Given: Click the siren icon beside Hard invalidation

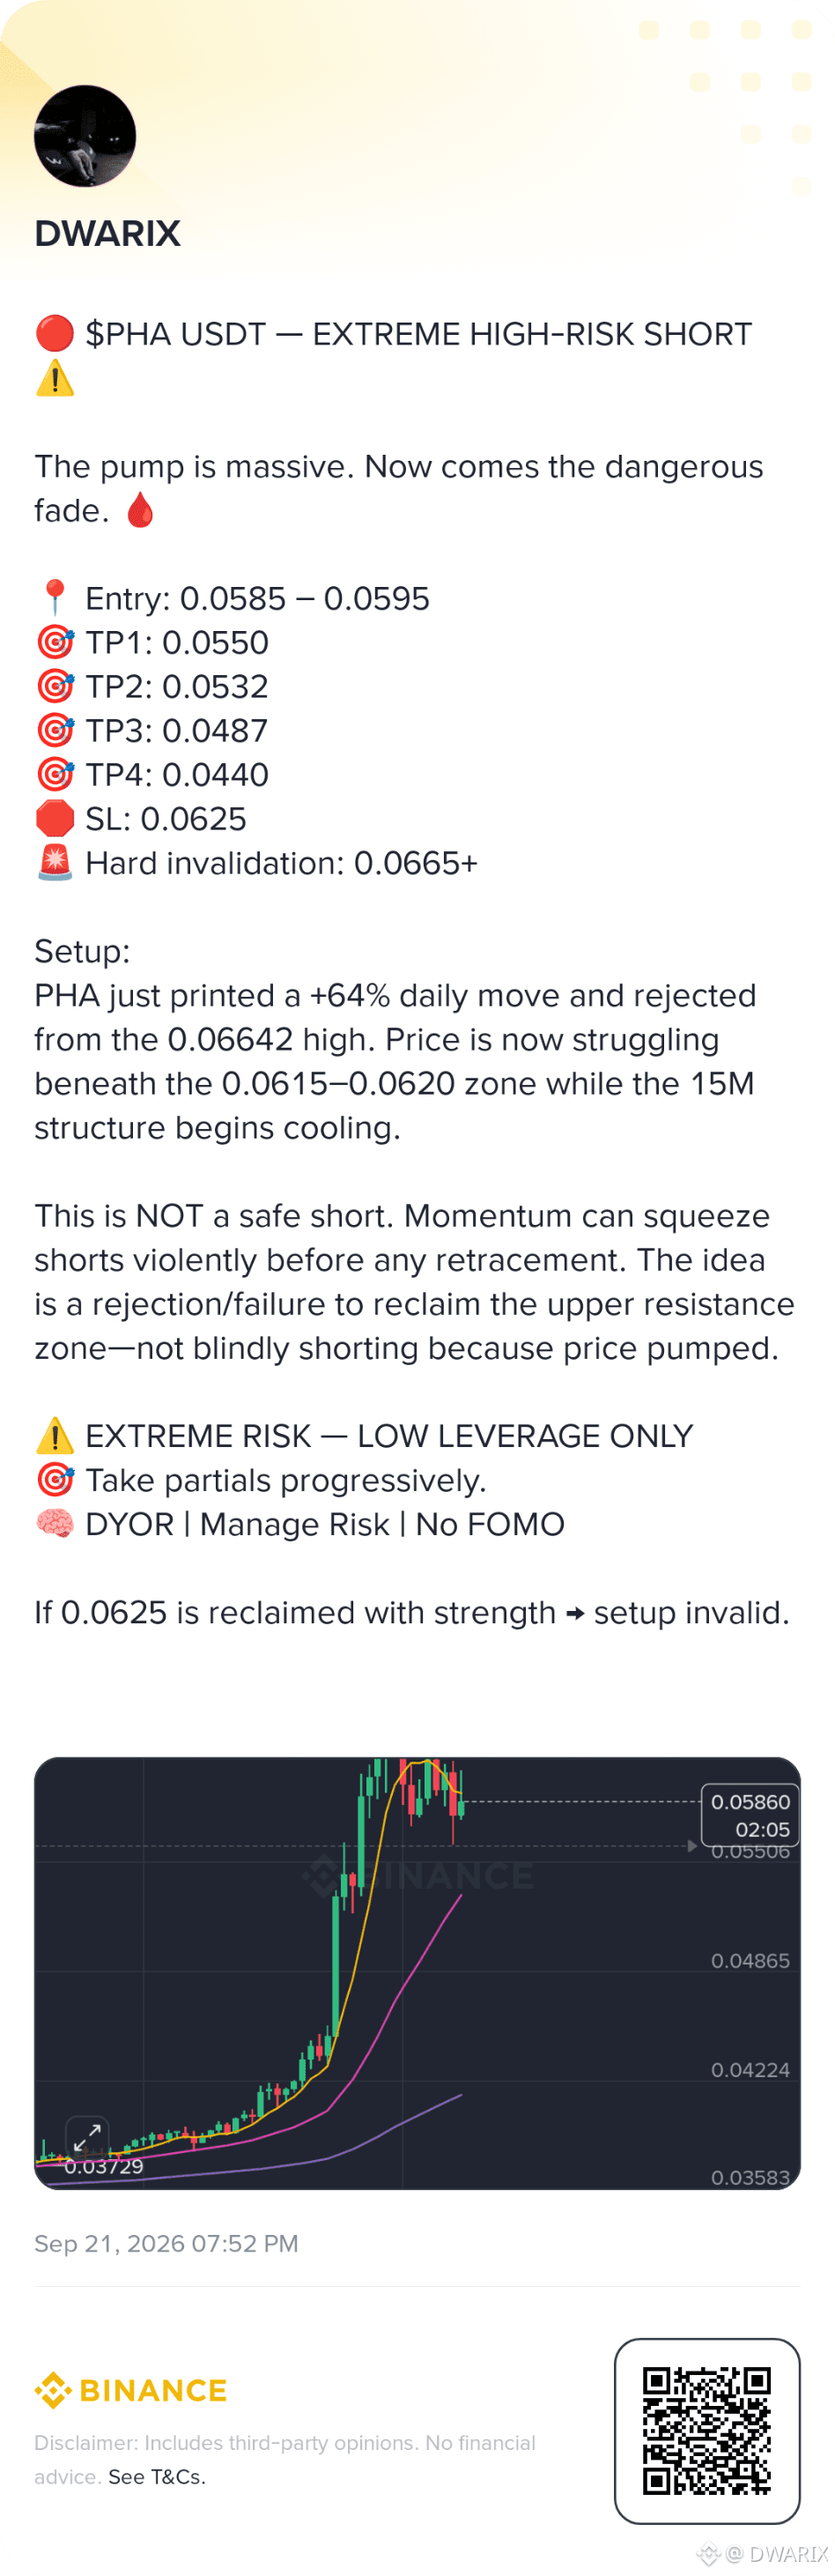Looking at the screenshot, I should click(x=55, y=862).
